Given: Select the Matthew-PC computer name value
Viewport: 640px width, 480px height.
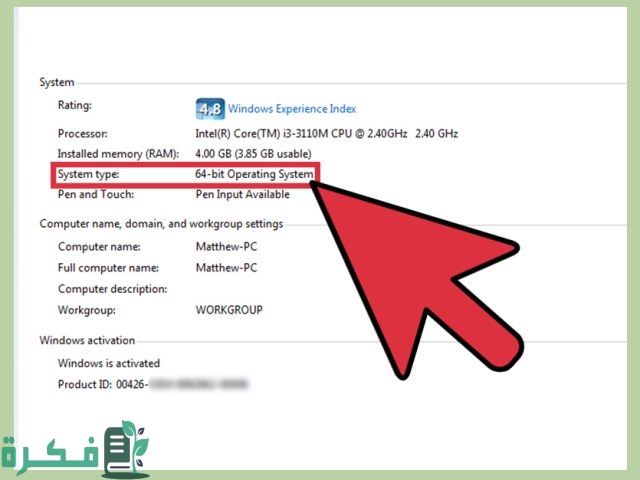Looking at the screenshot, I should coord(226,246).
